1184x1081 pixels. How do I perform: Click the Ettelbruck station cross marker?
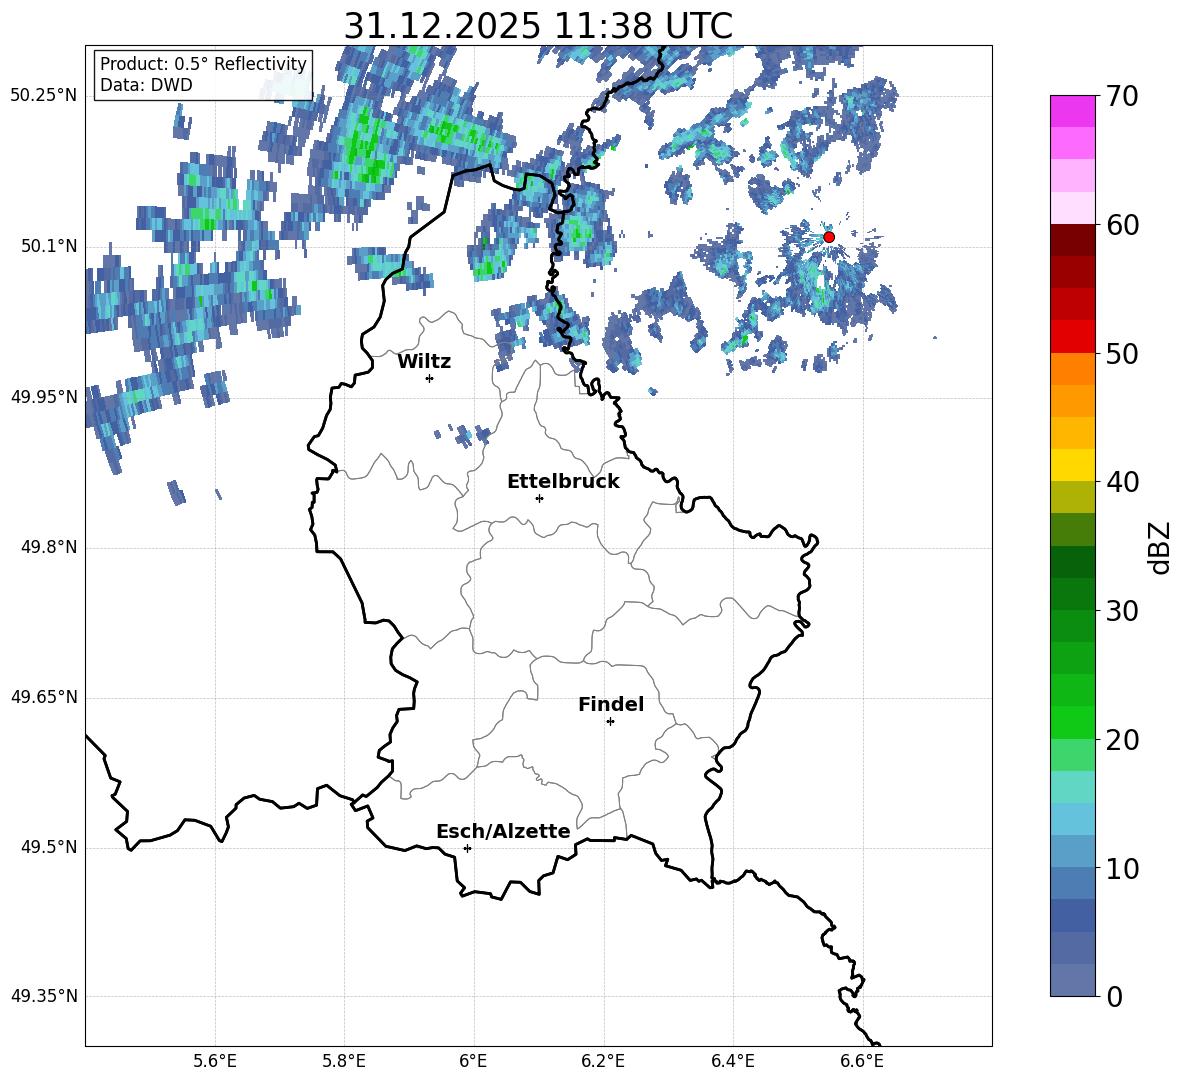[539, 498]
